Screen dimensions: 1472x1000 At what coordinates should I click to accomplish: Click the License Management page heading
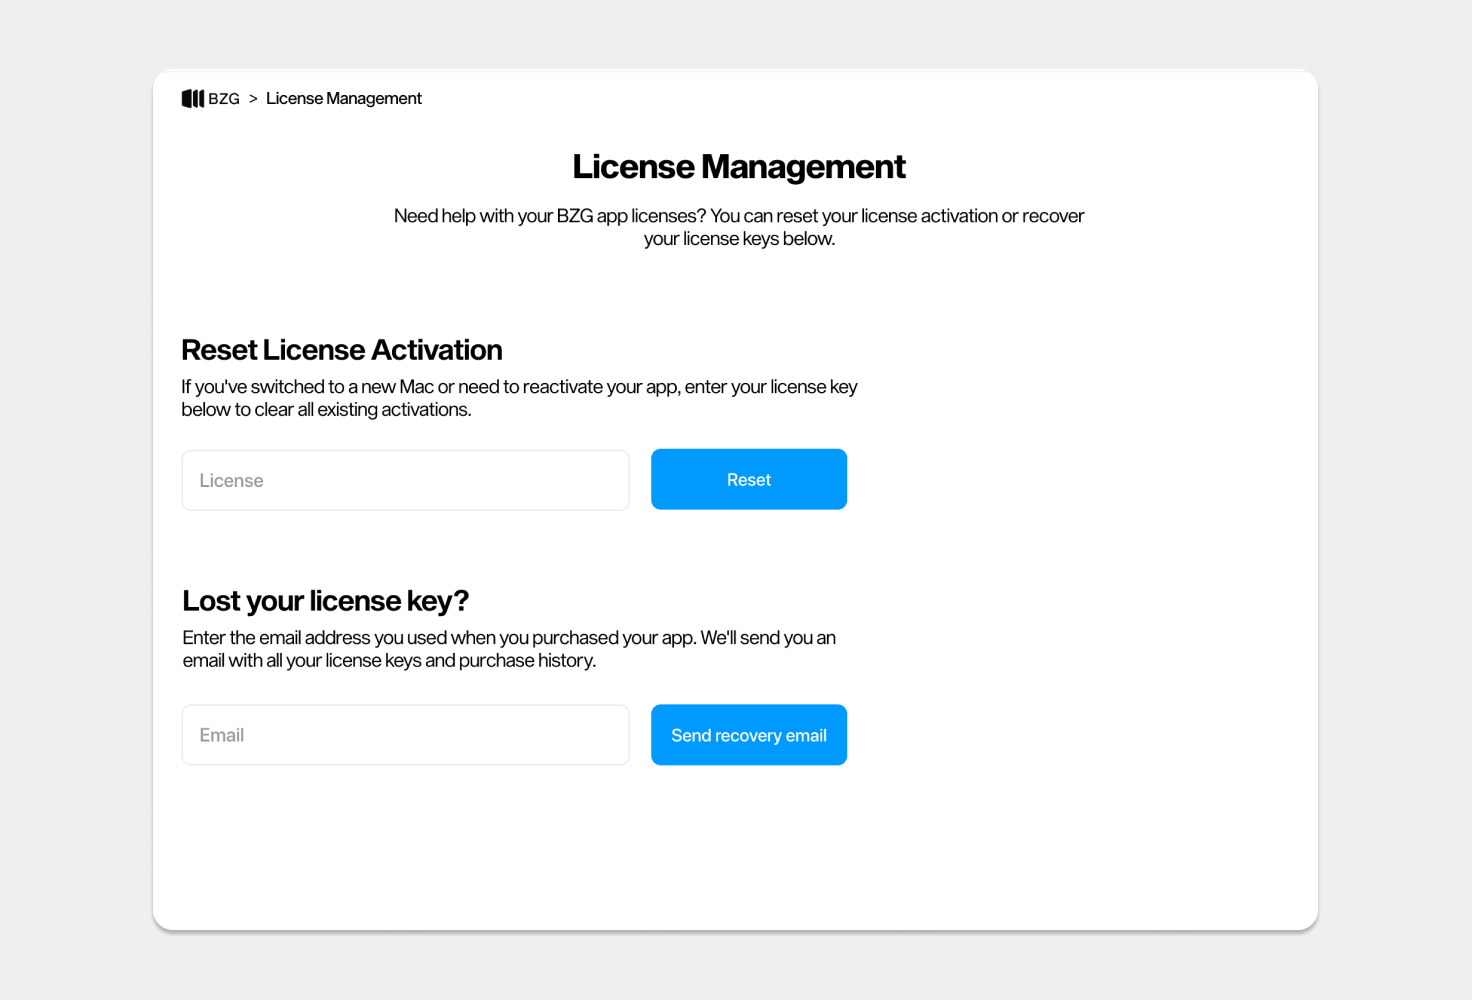pyautogui.click(x=739, y=166)
